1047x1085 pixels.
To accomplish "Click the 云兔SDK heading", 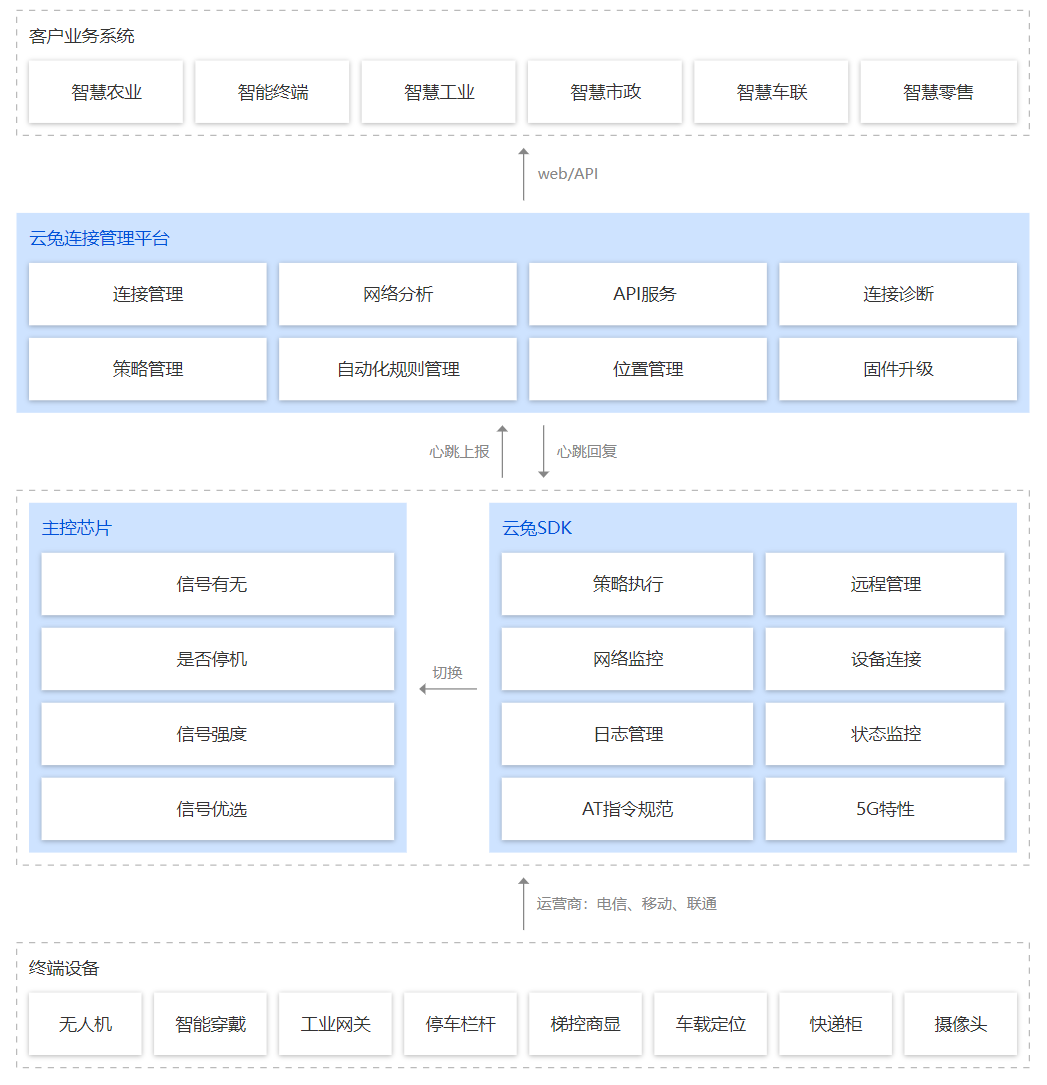I will pyautogui.click(x=537, y=529).
